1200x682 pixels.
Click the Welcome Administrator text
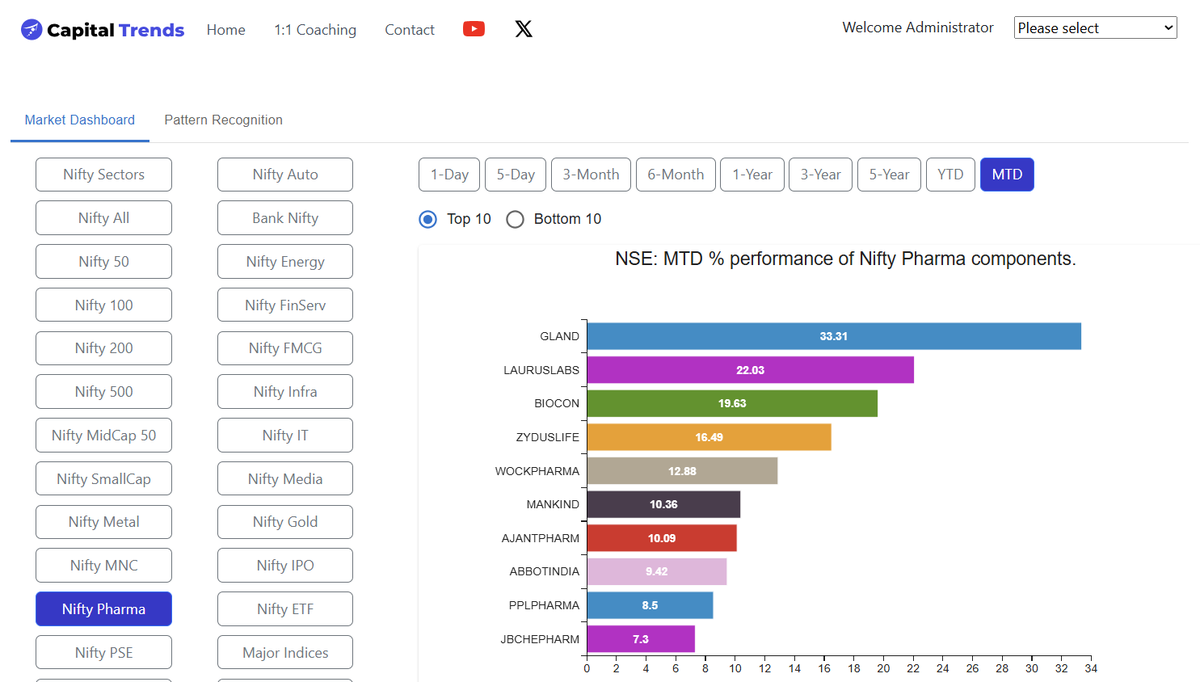coord(918,28)
